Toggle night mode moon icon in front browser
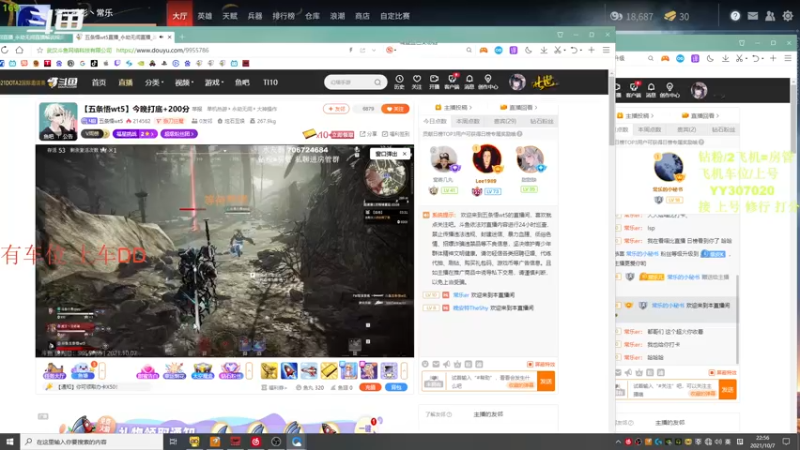800x450 pixels. [529, 50]
